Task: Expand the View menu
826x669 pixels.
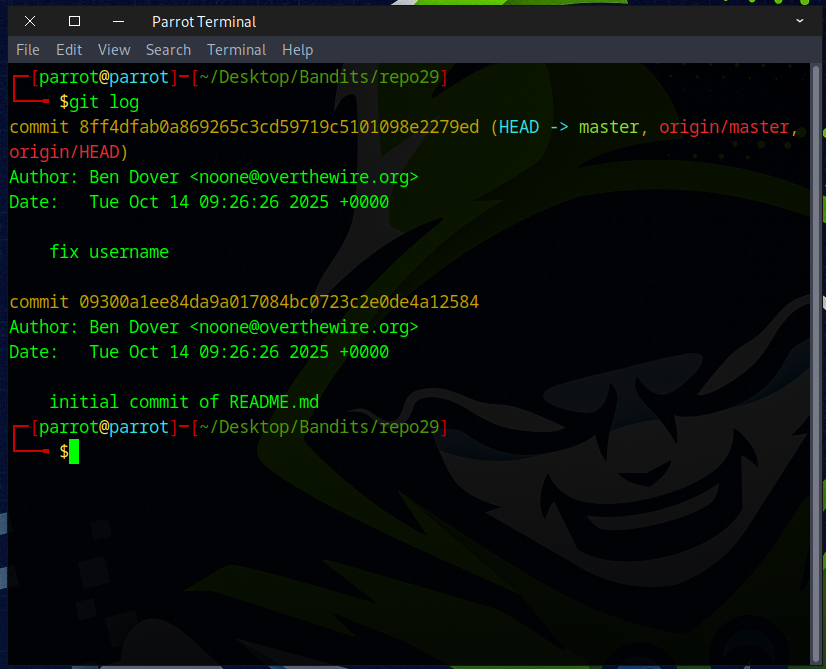Action: click(114, 49)
